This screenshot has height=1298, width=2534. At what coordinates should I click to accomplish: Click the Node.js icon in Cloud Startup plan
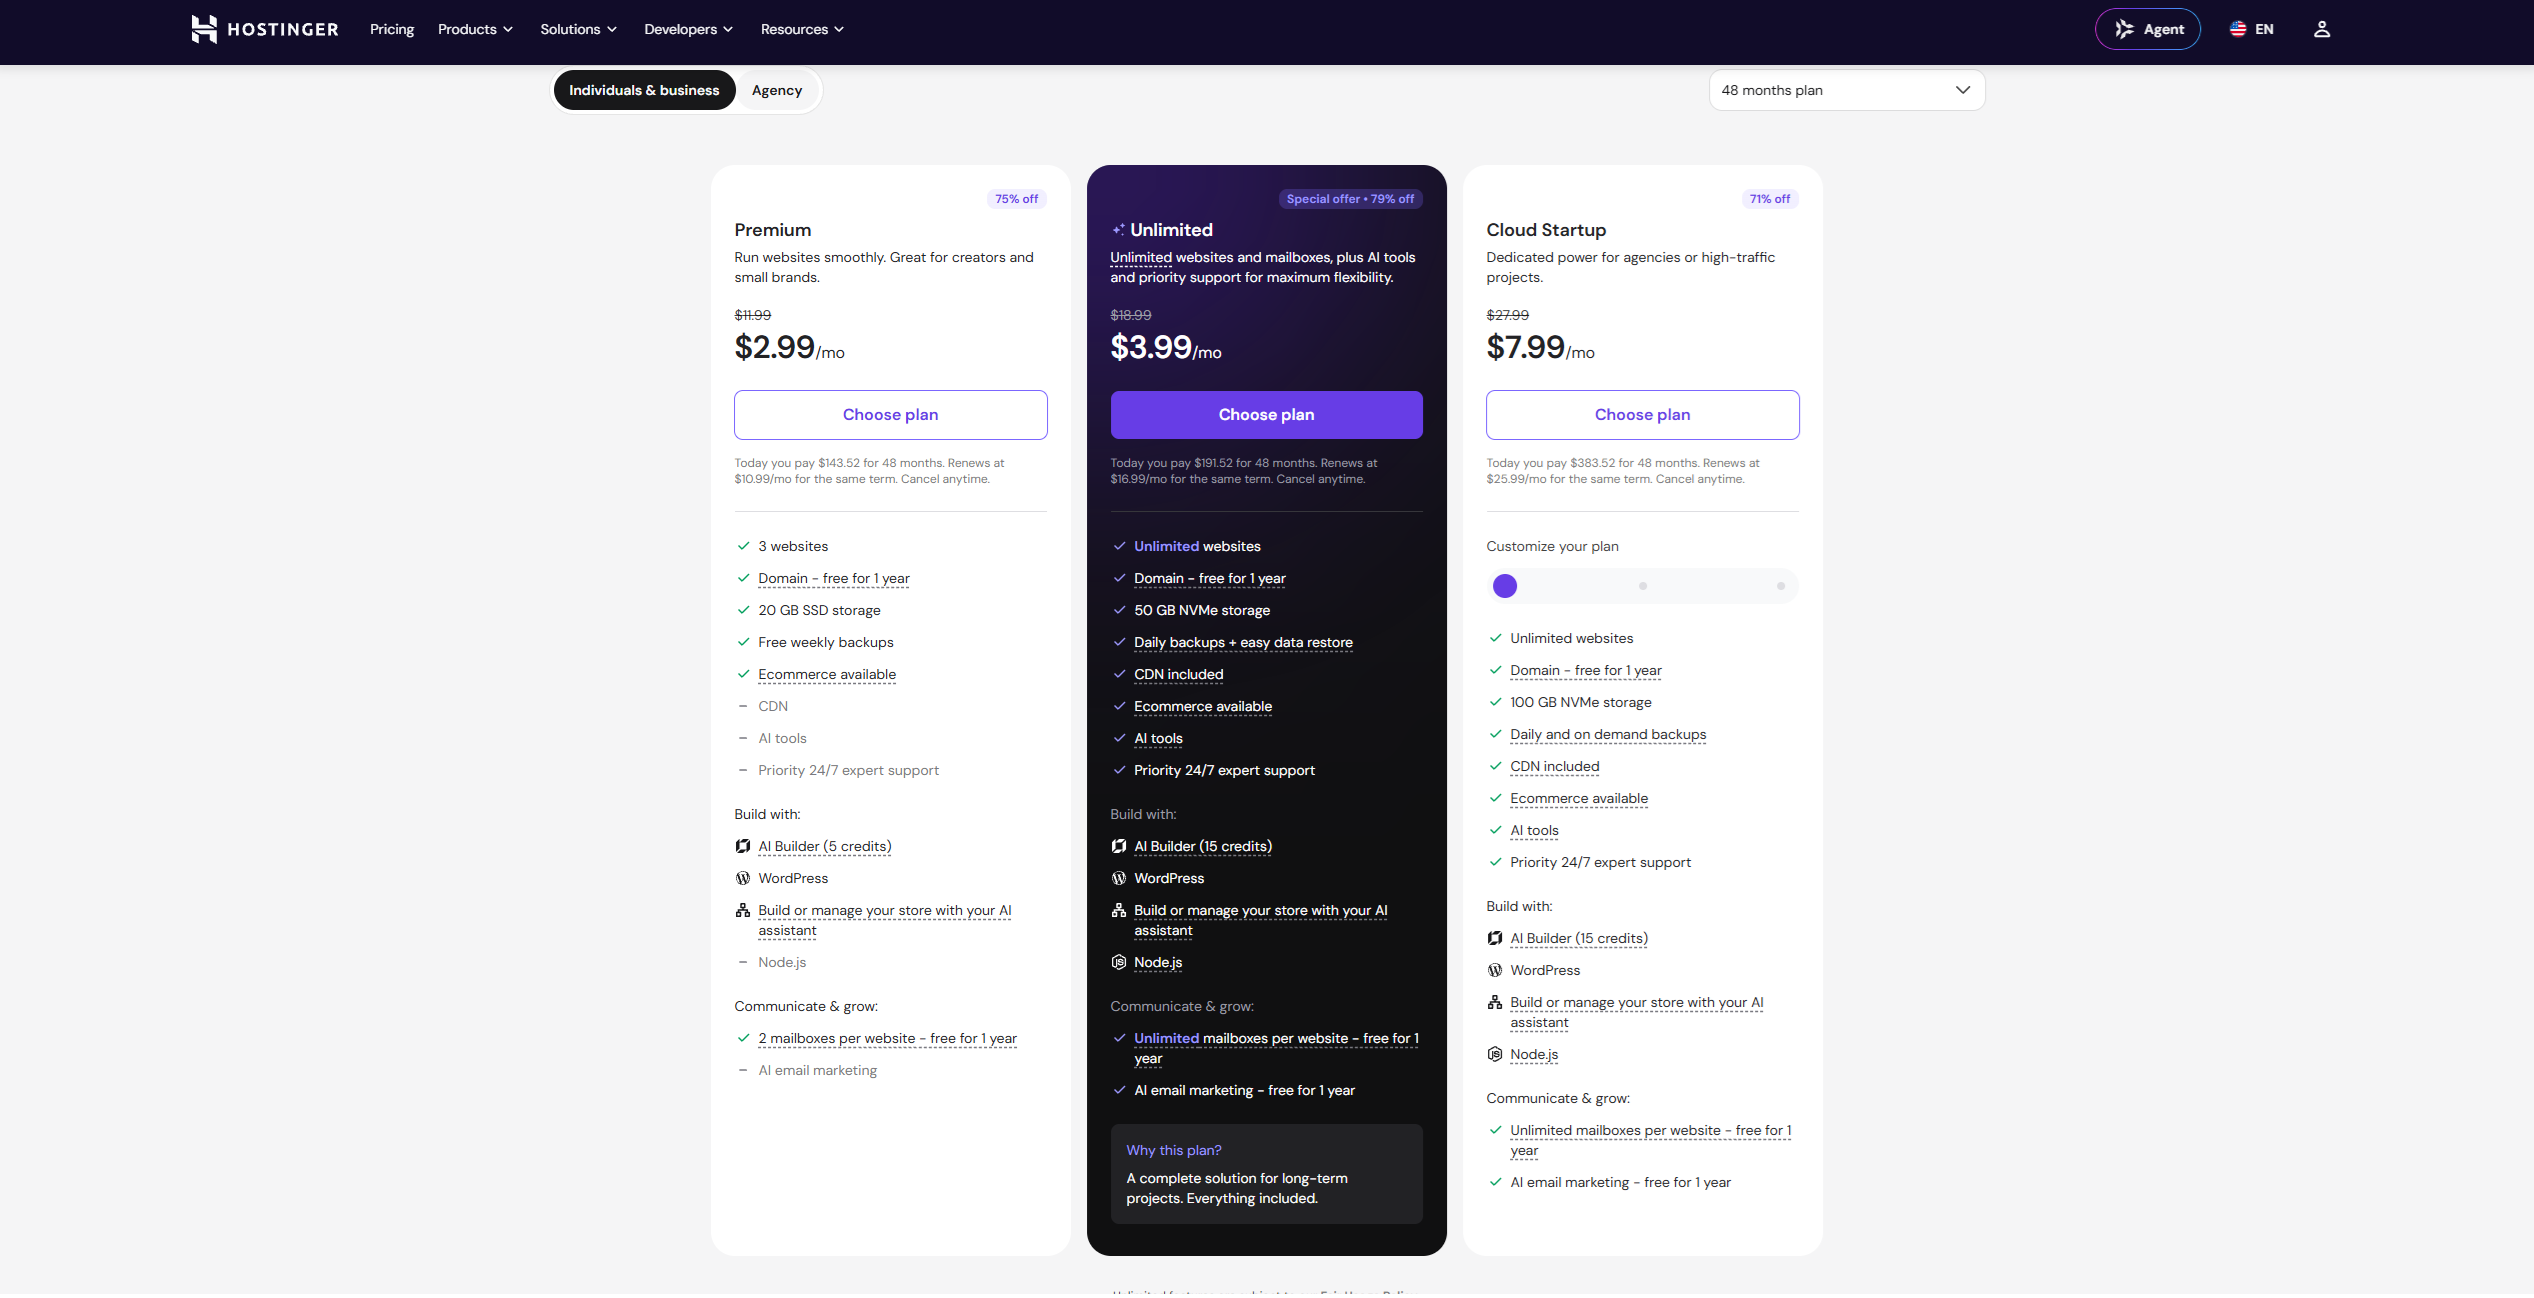pyautogui.click(x=1495, y=1054)
